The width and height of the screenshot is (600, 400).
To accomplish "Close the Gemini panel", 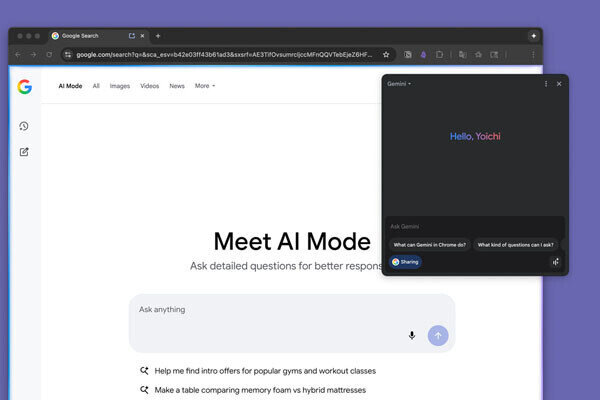I will [559, 84].
